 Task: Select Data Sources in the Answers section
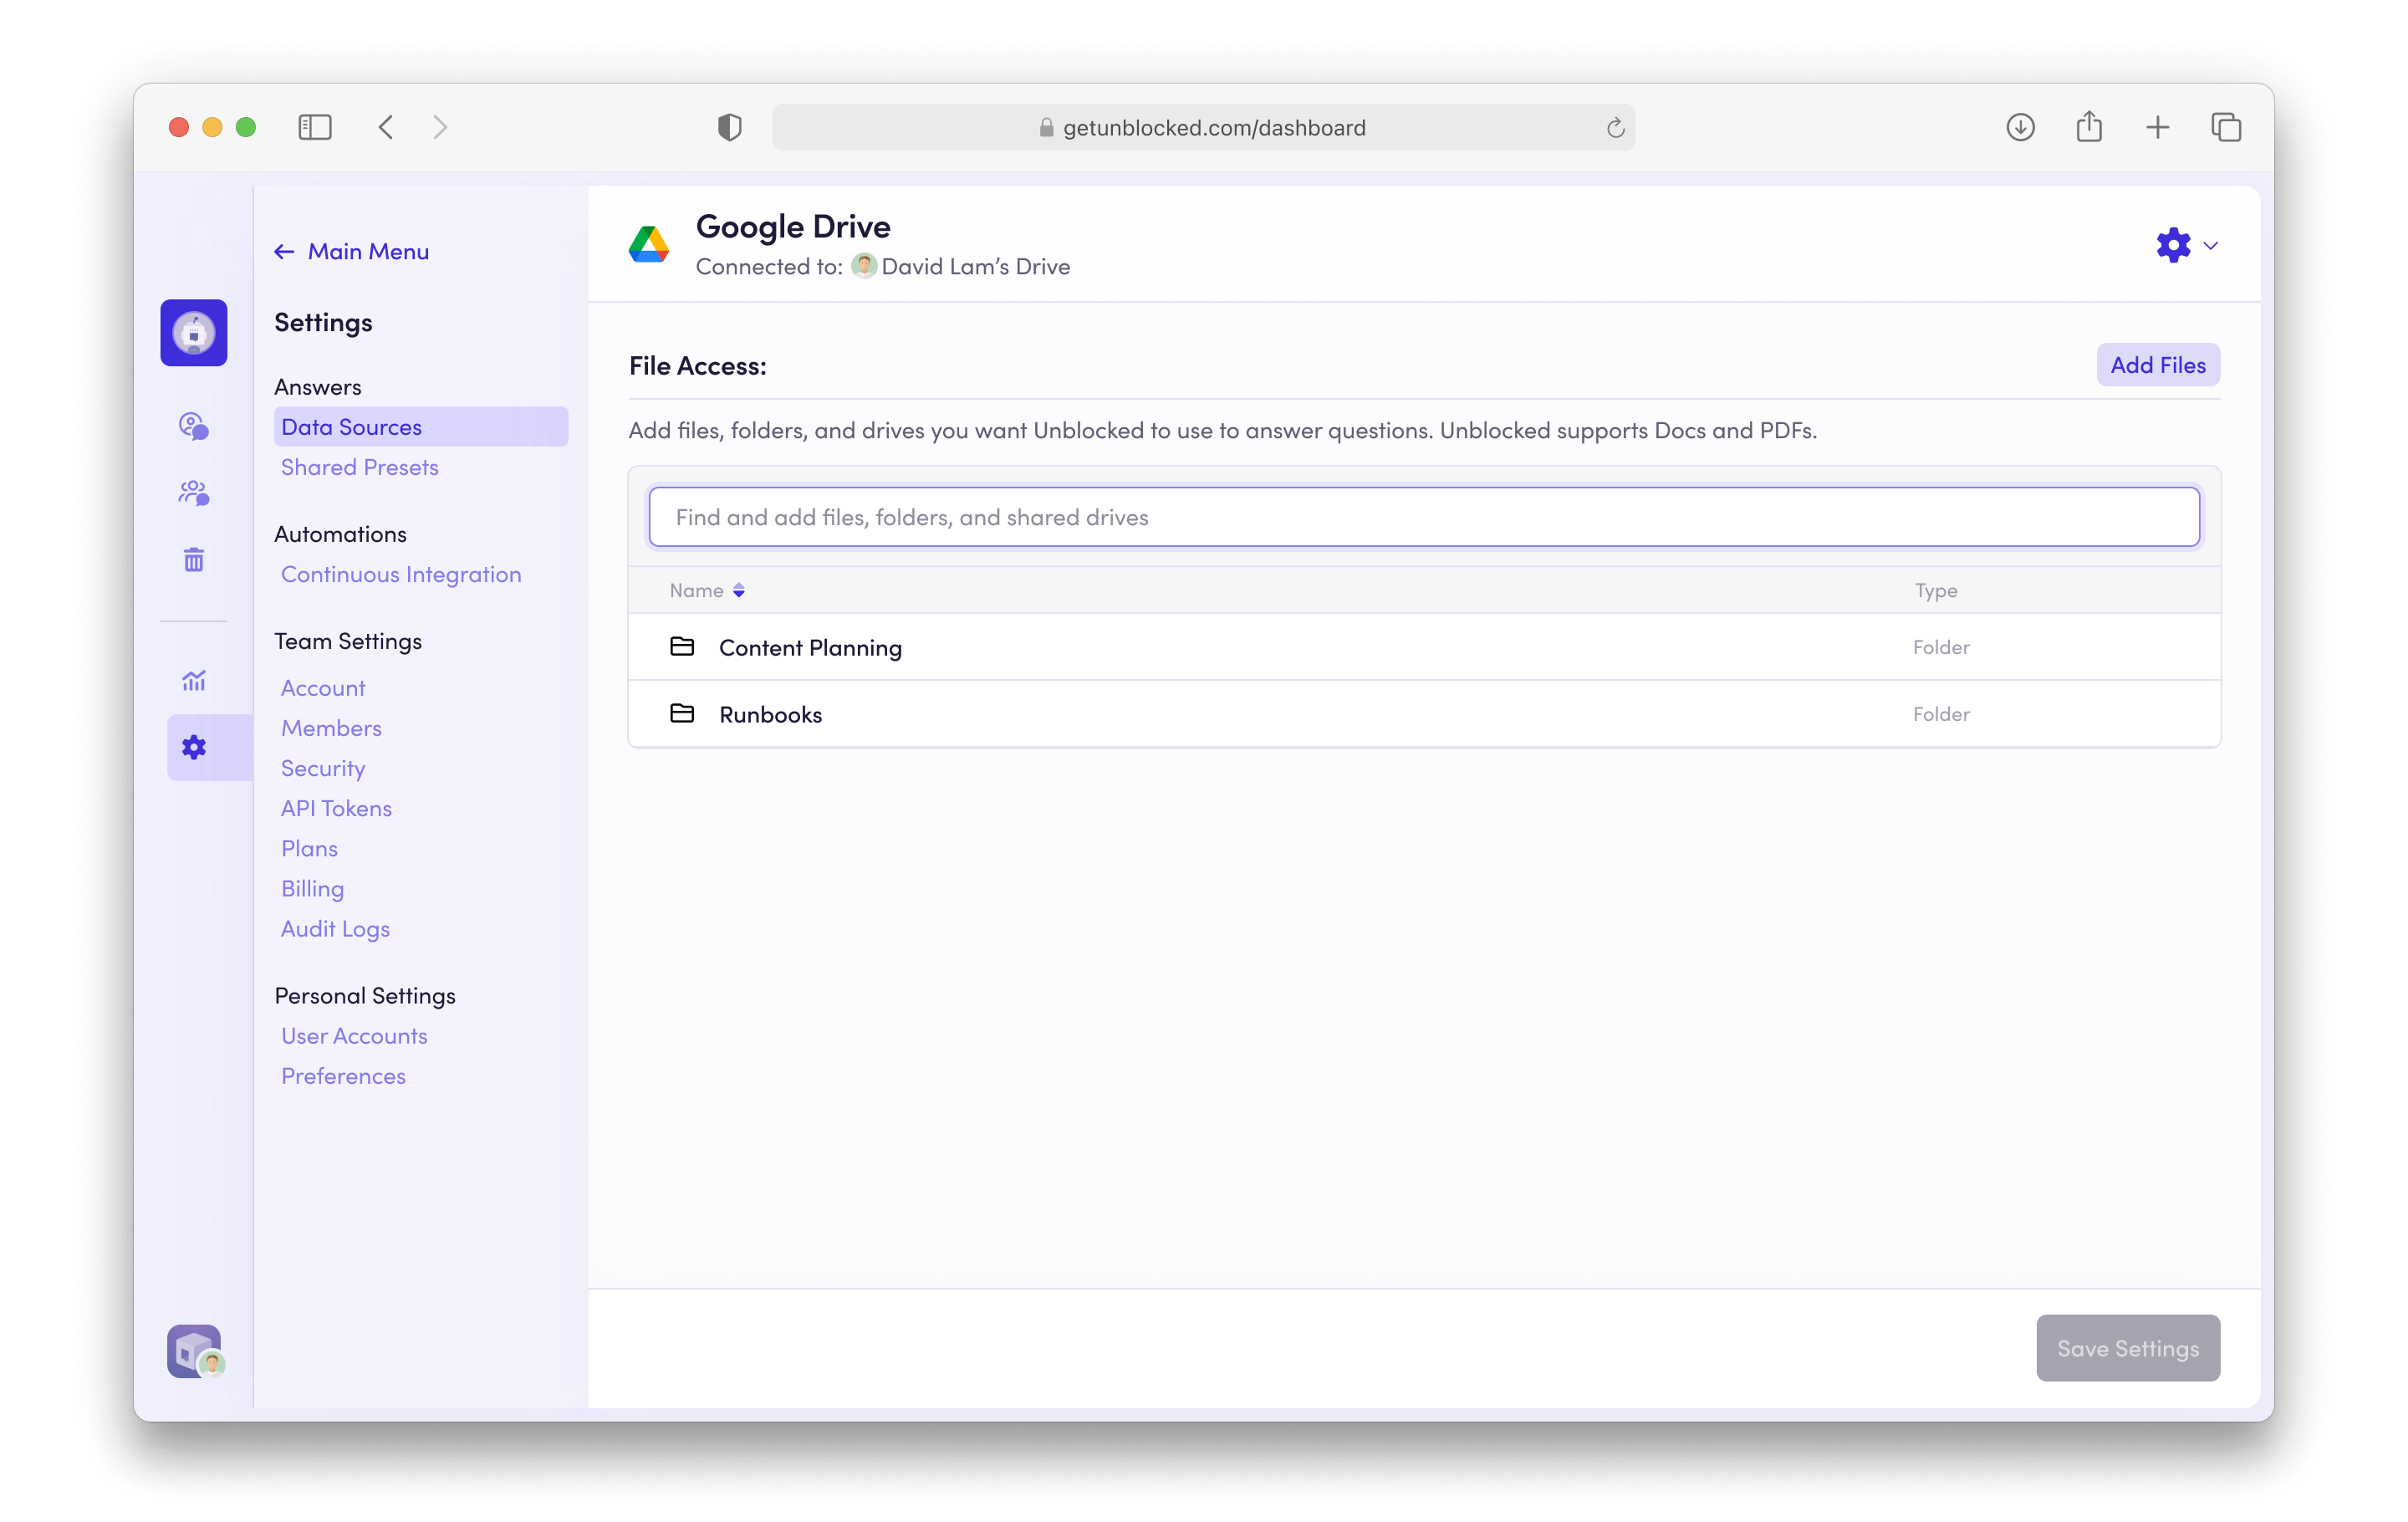(351, 426)
